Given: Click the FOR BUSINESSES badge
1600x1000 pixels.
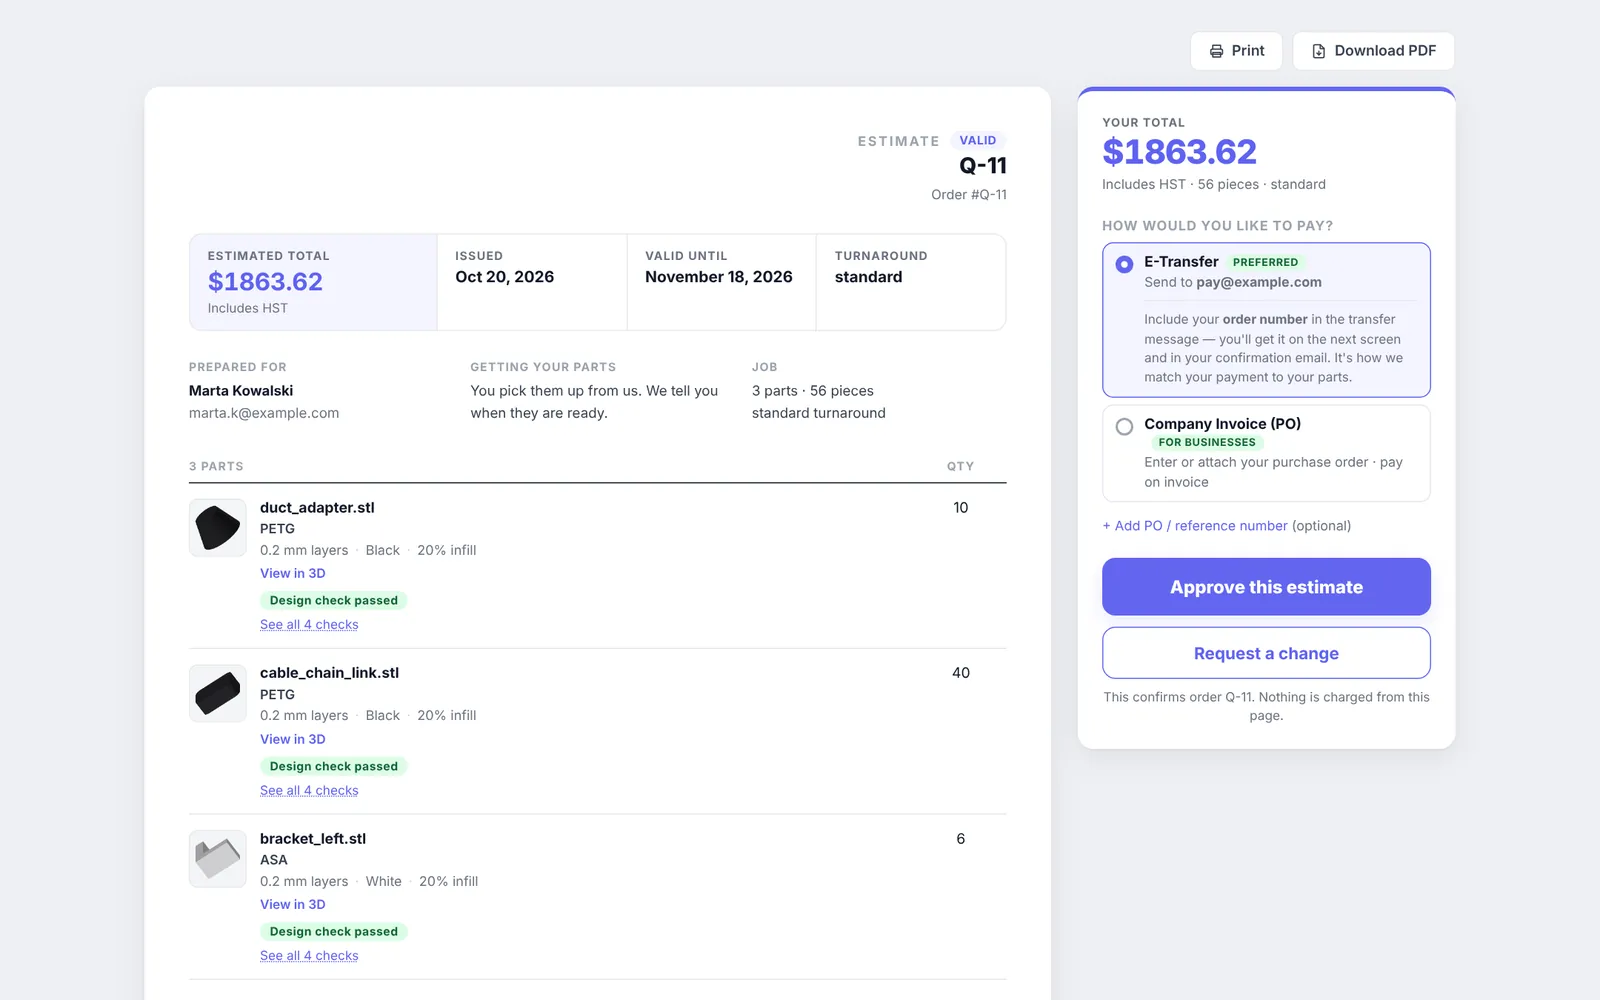Looking at the screenshot, I should pos(1207,442).
